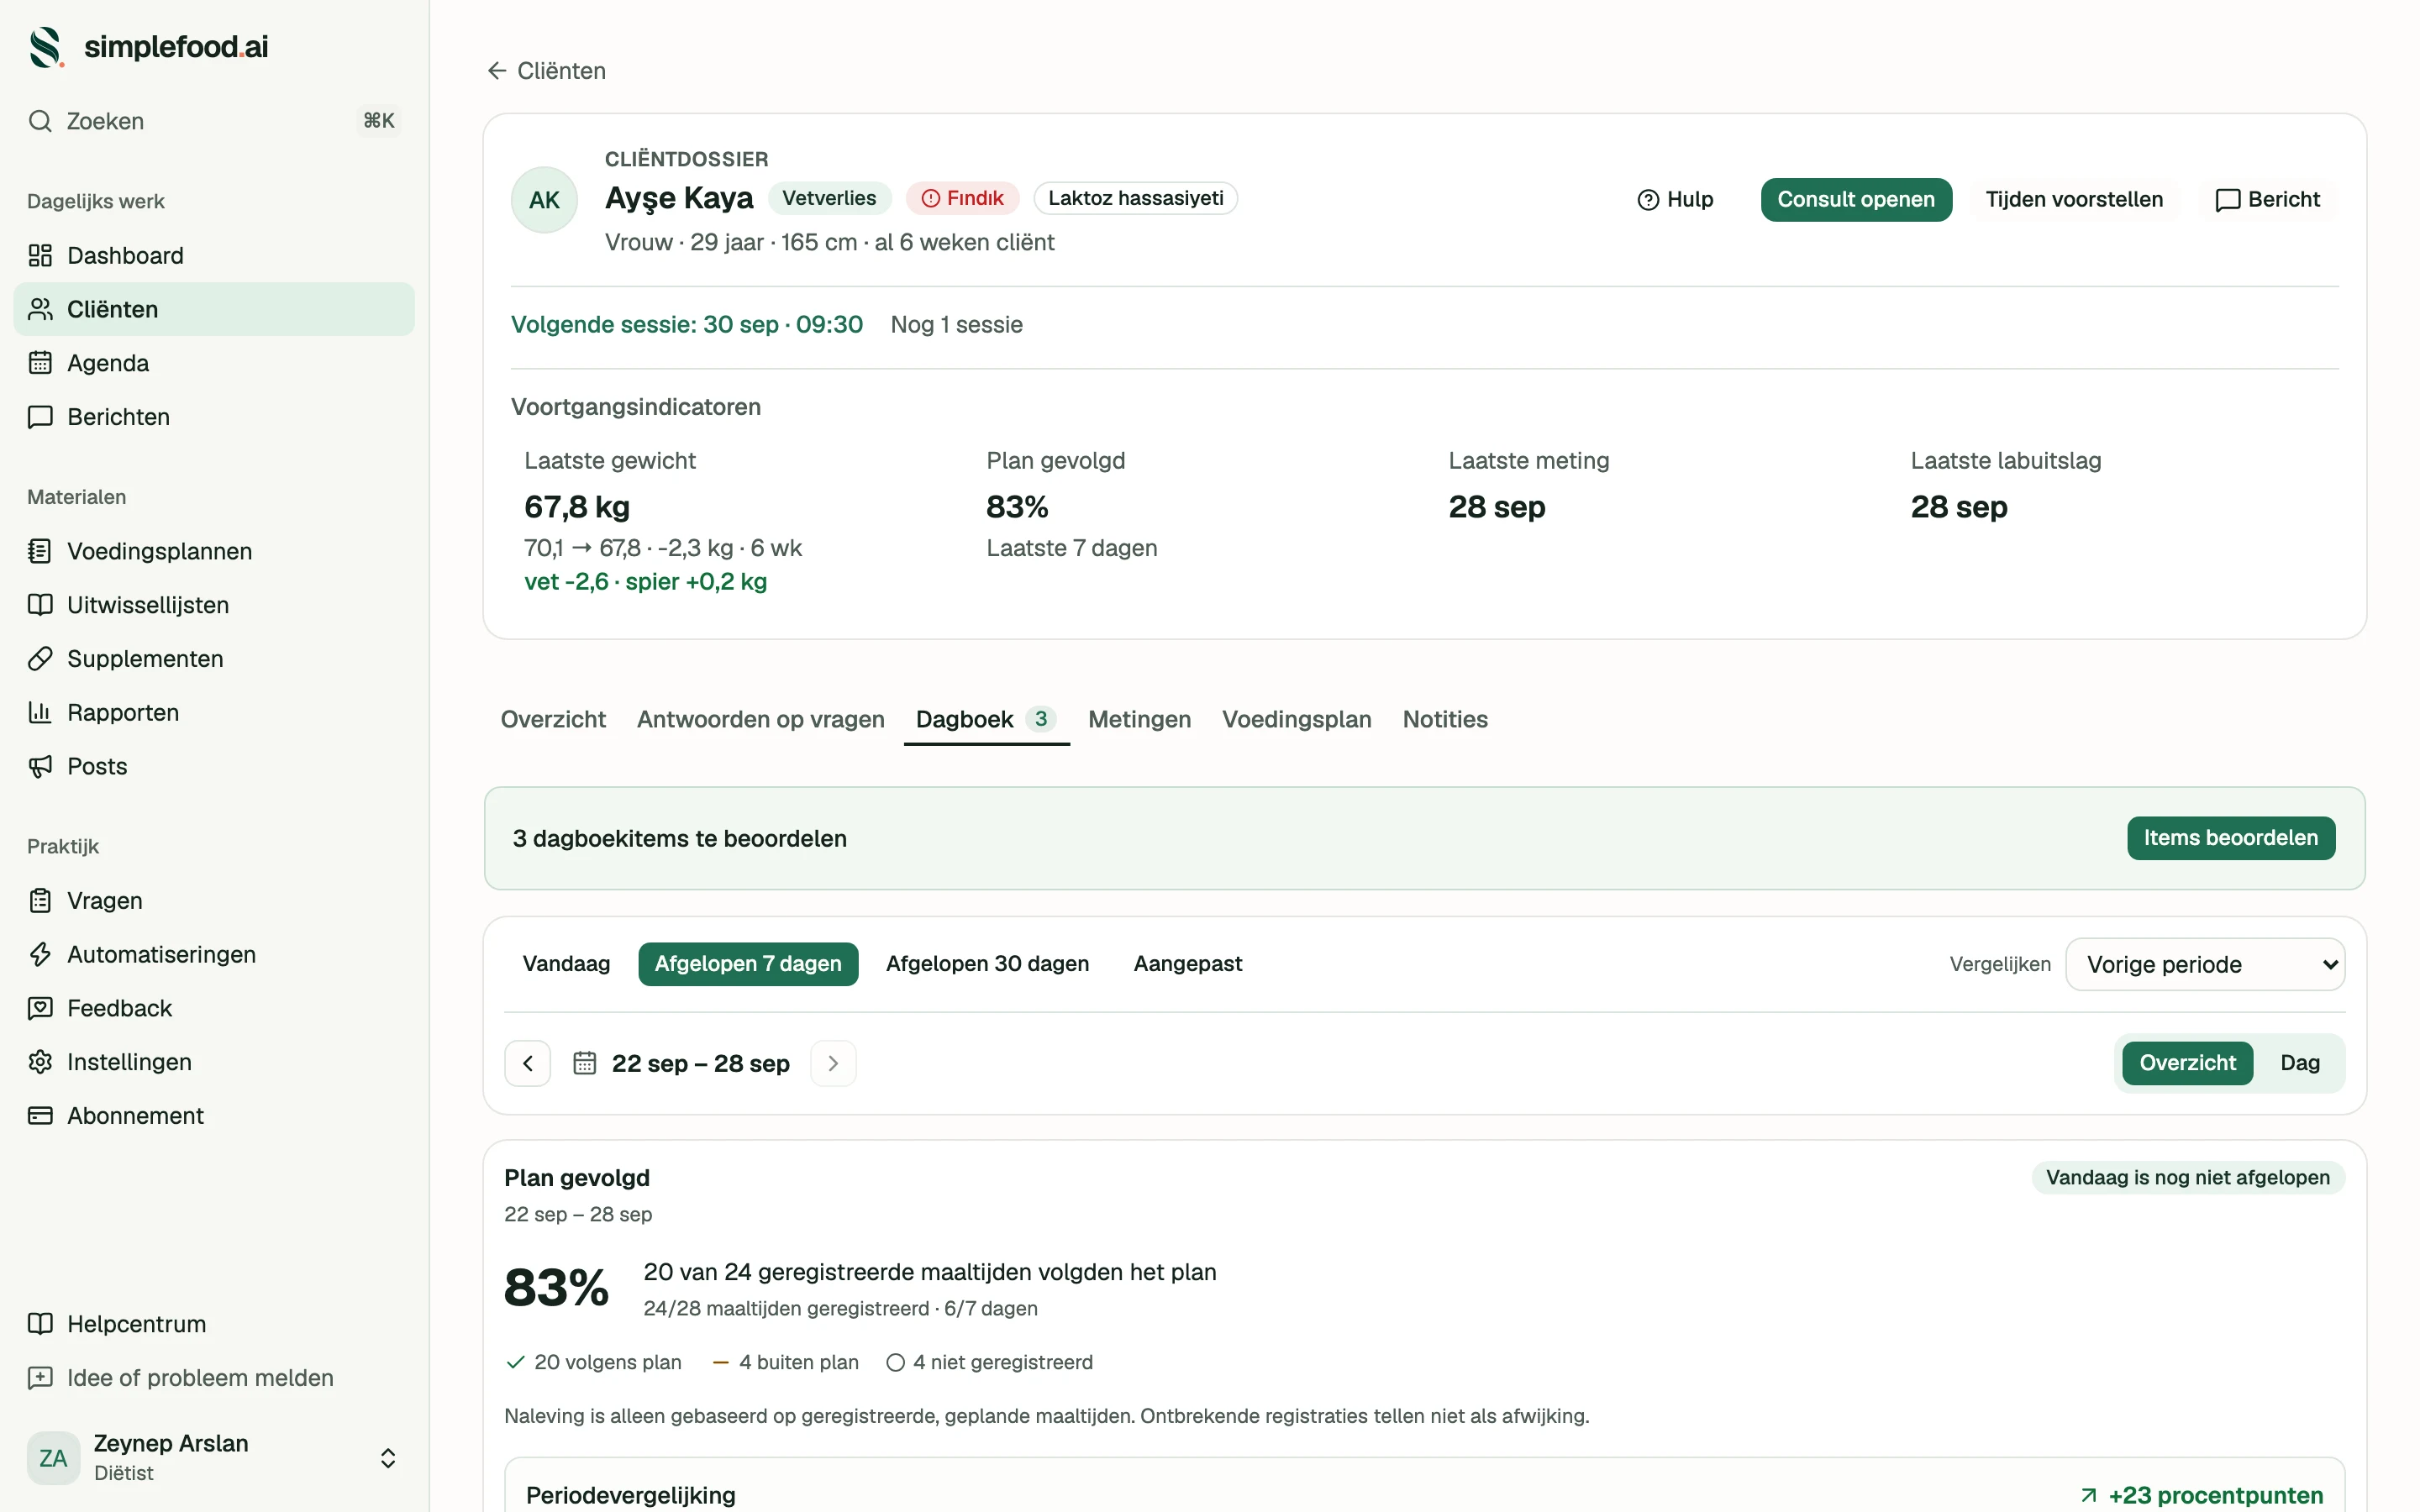Switch to the Metingen tab
The image size is (2420, 1512).
coord(1139,719)
